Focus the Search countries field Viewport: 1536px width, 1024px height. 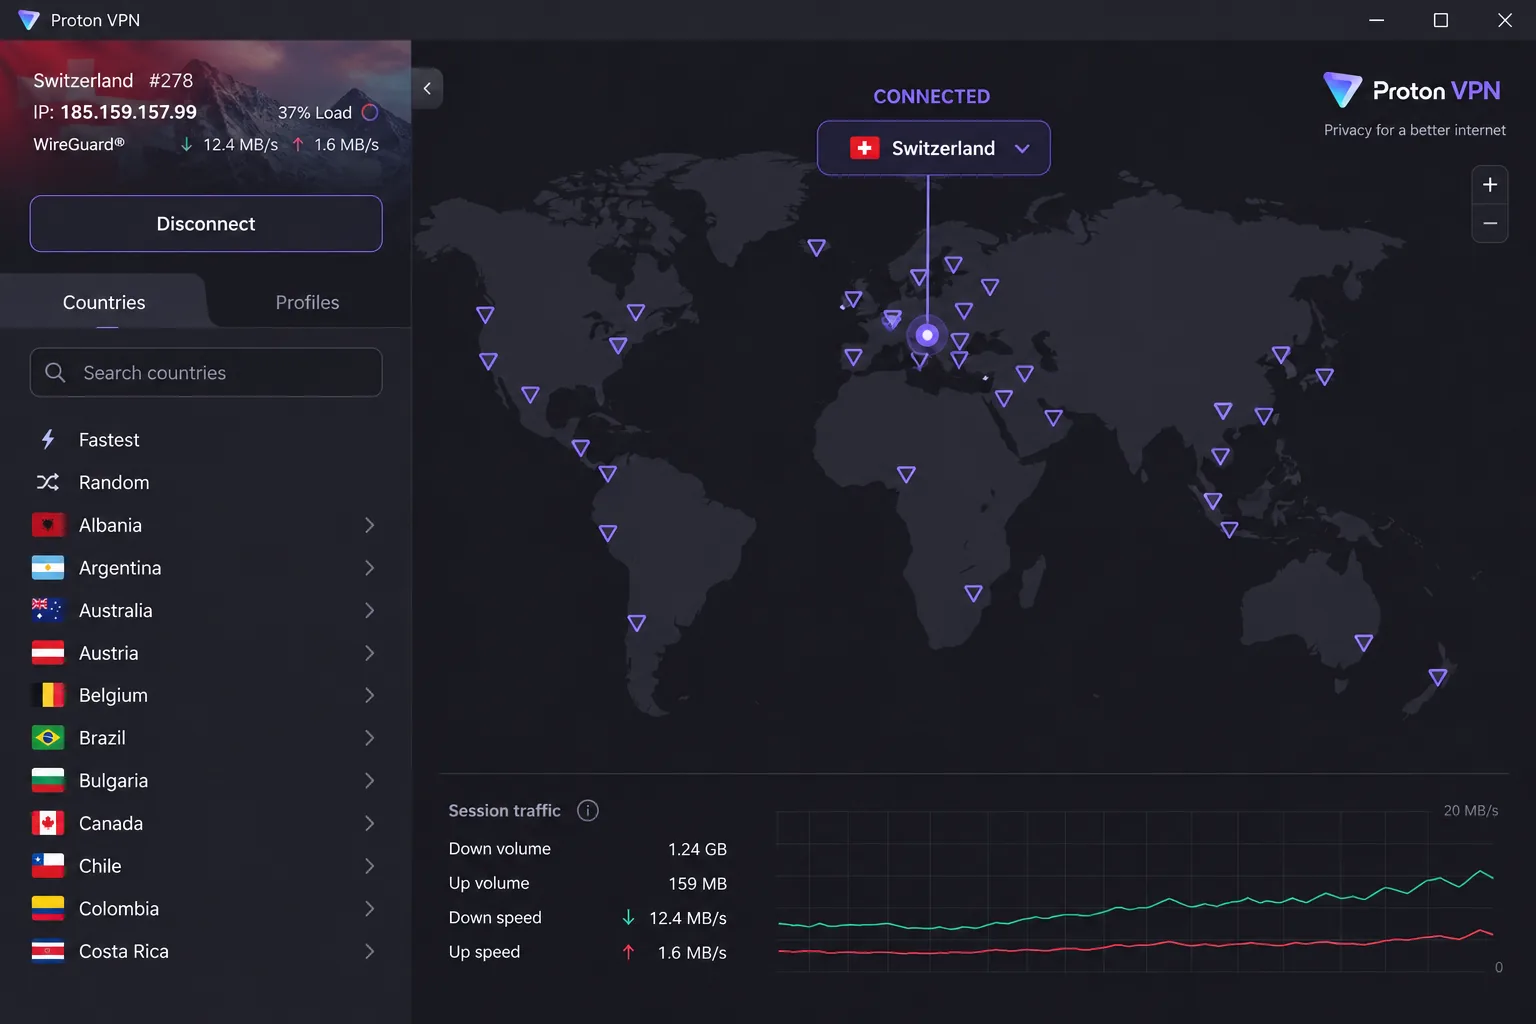tap(206, 372)
